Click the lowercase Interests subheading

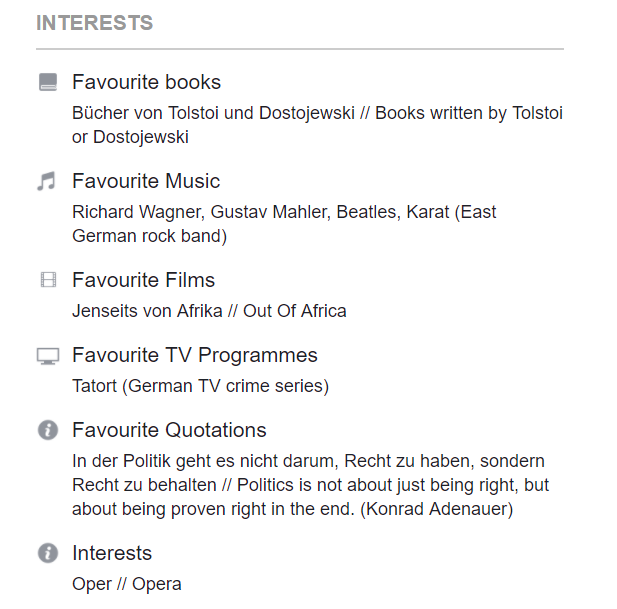[x=112, y=553]
